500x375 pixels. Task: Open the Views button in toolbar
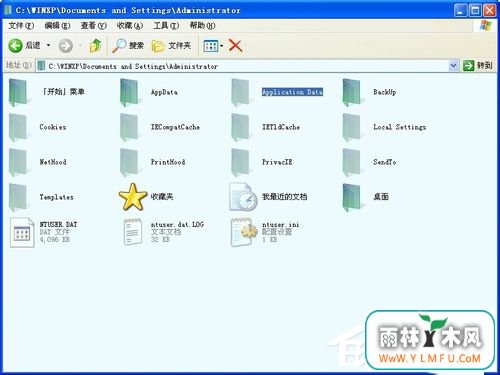[x=211, y=46]
